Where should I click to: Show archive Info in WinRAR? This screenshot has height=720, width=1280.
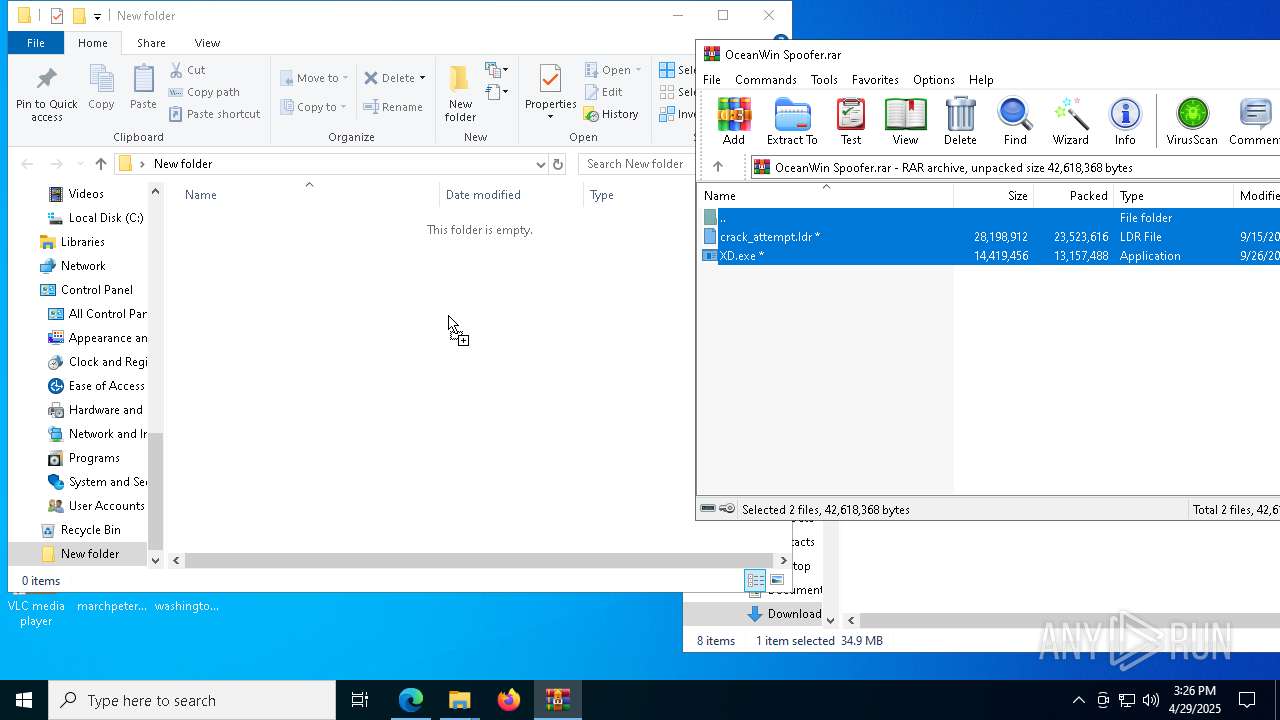(1125, 121)
